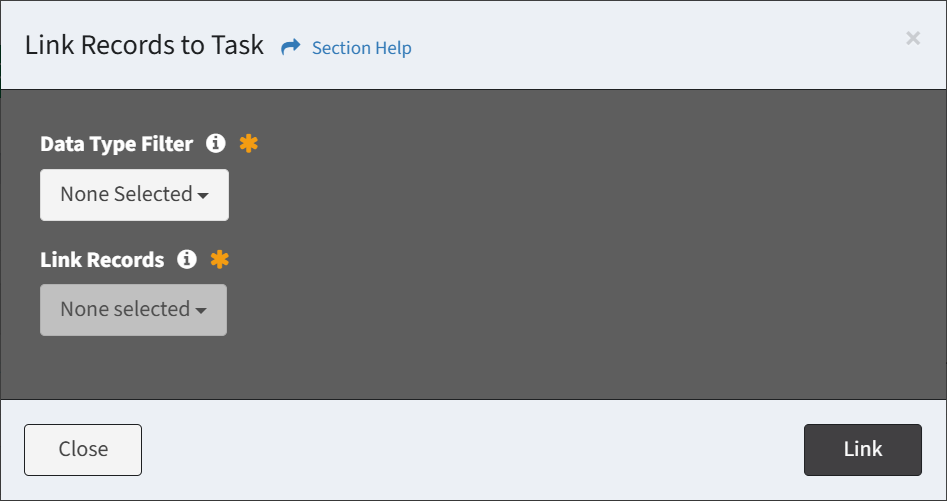Click the caret beside None Selected under Data Type Filter
Image resolution: width=947 pixels, height=501 pixels.
click(x=203, y=196)
